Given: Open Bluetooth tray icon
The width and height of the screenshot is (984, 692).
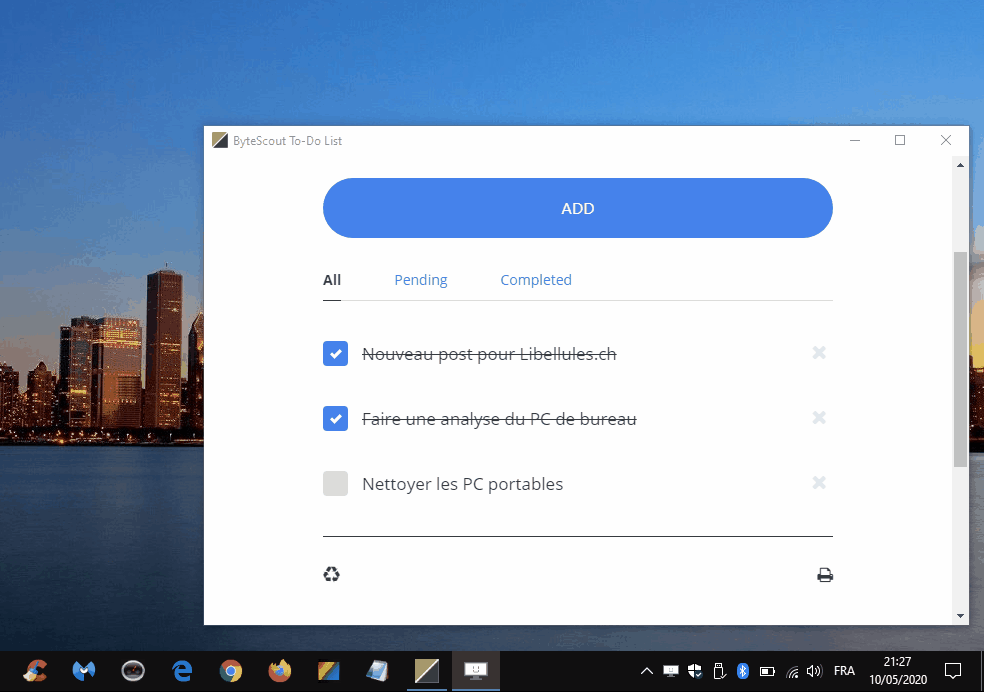Looking at the screenshot, I should pos(742,671).
